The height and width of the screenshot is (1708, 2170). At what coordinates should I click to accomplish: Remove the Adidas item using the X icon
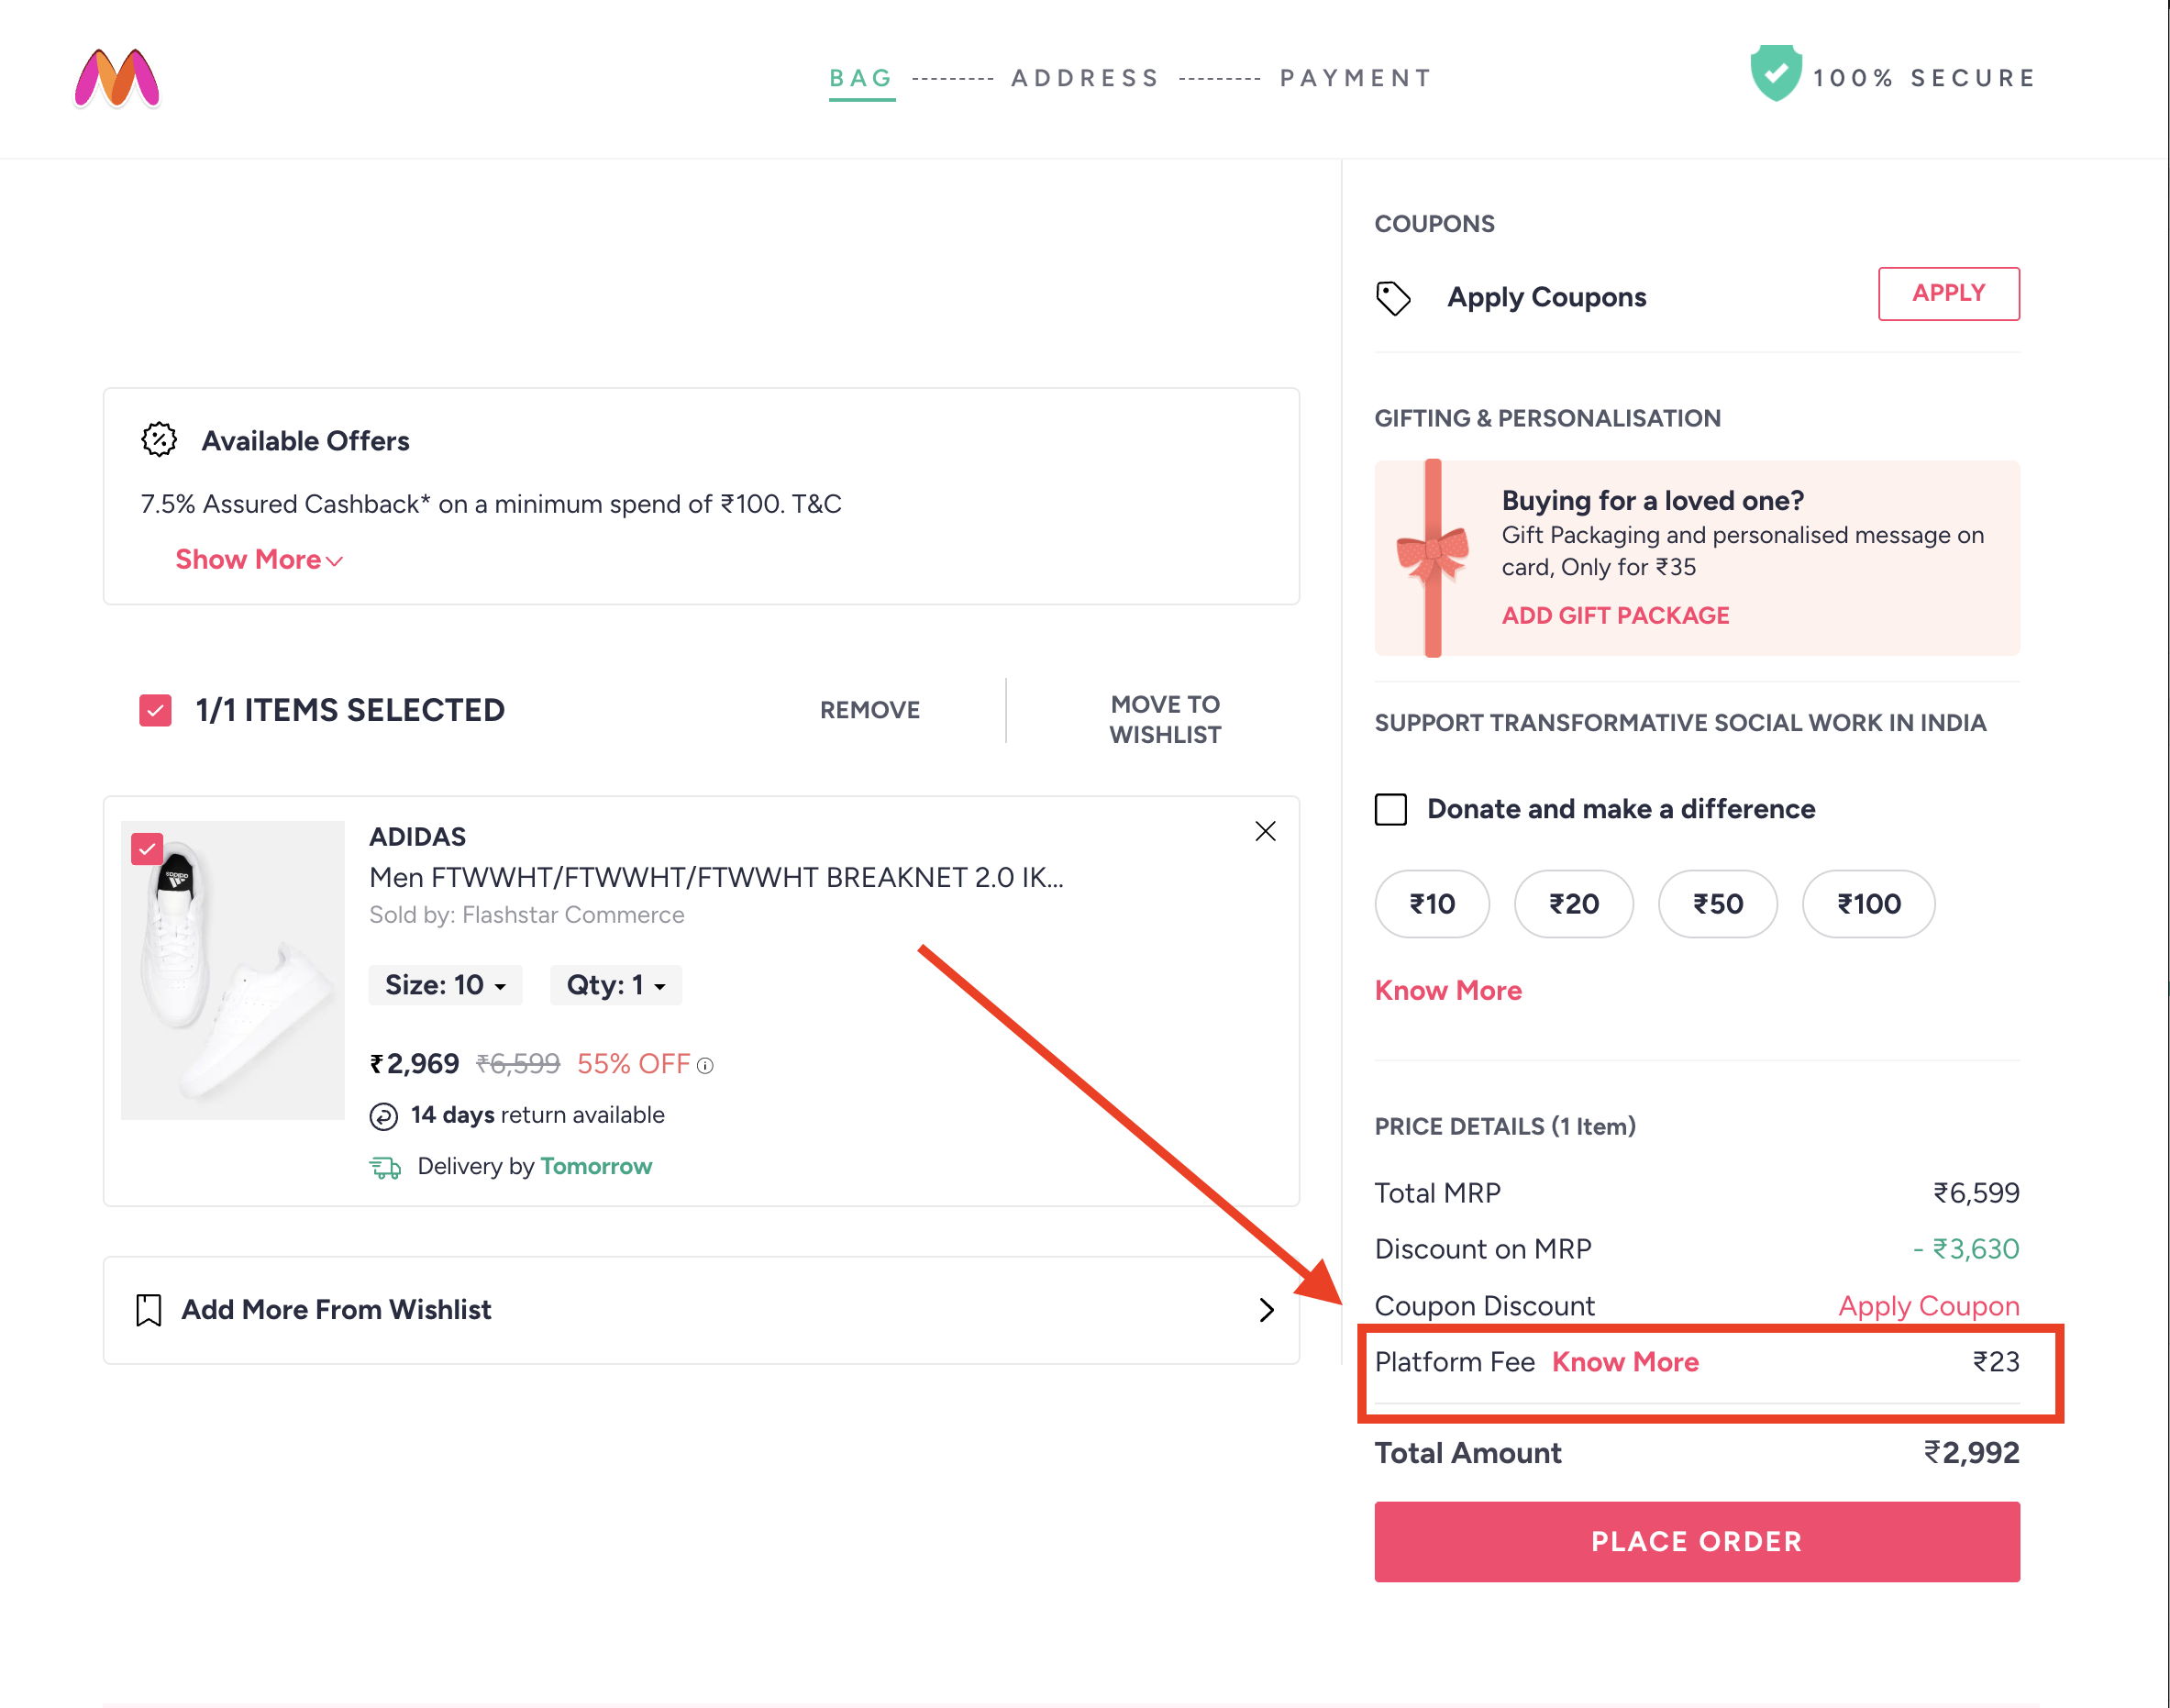1265,831
